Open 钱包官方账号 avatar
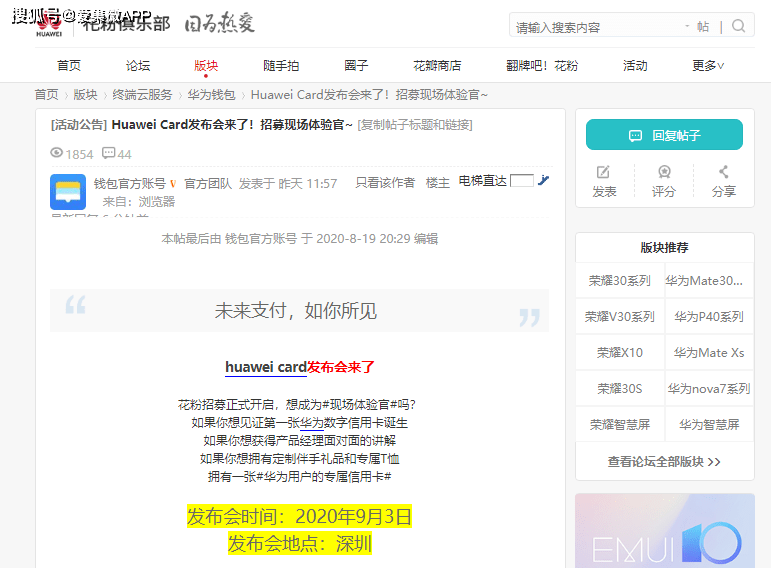This screenshot has width=771, height=568. 68,192
